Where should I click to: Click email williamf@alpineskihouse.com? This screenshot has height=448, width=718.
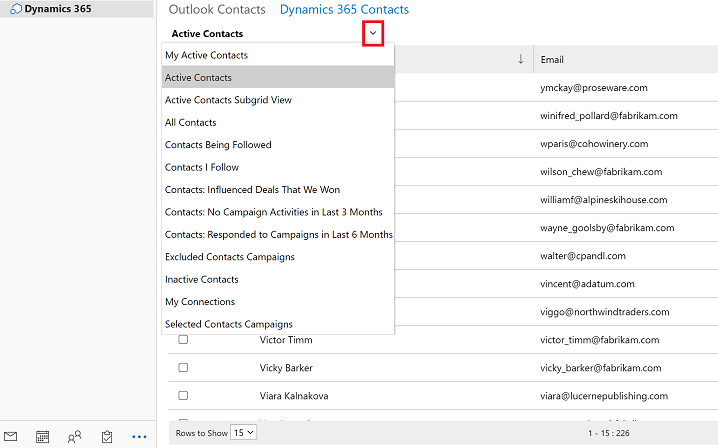point(604,200)
